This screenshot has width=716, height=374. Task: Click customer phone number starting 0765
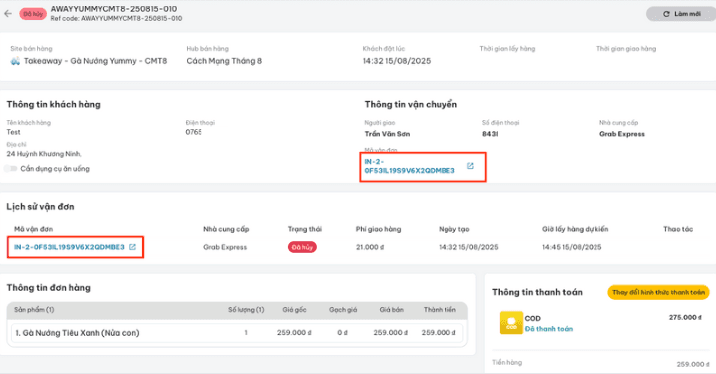(x=193, y=132)
